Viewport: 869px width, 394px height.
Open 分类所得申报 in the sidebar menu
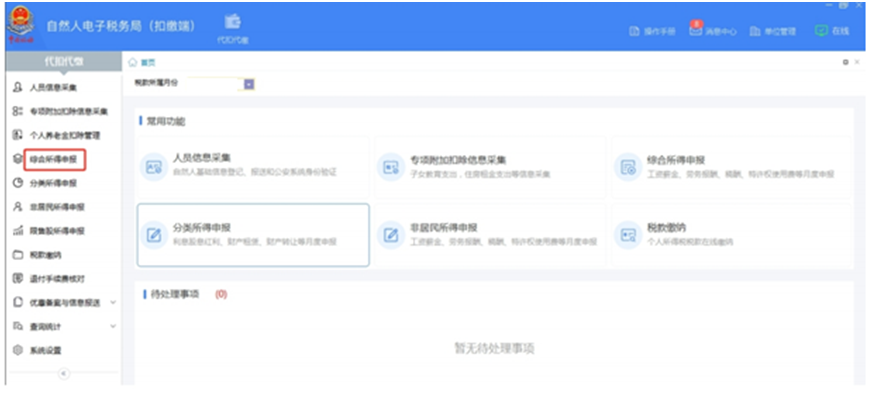point(45,183)
